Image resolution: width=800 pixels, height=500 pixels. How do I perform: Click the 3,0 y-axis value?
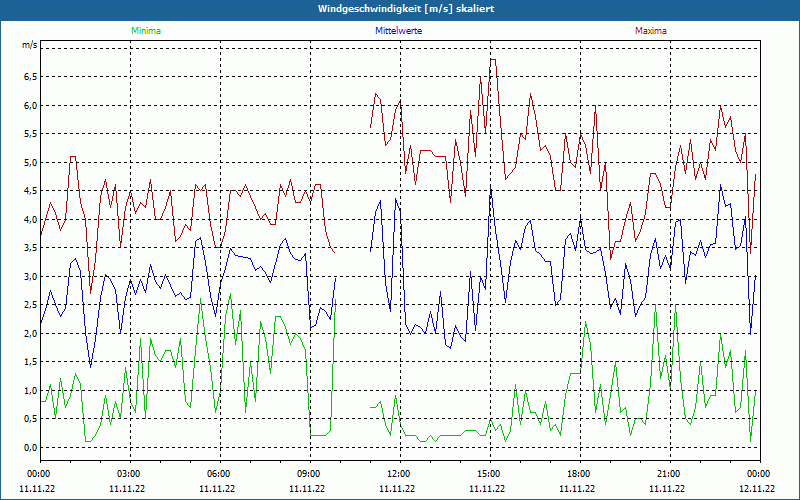(30, 277)
